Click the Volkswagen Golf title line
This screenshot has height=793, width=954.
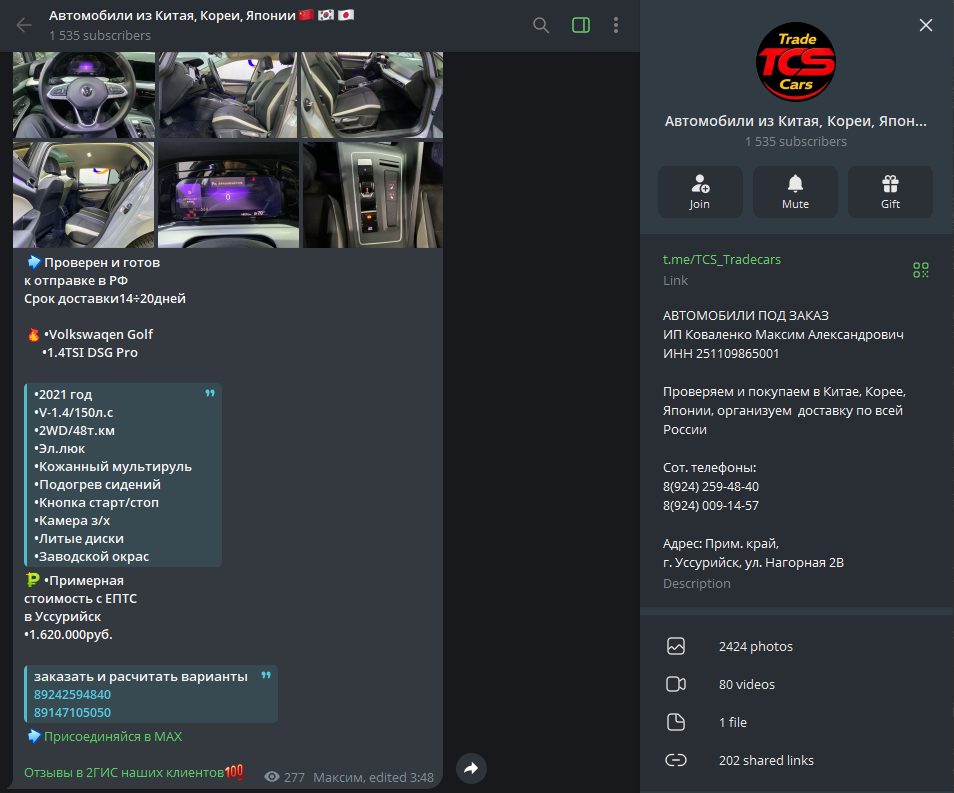(99, 334)
